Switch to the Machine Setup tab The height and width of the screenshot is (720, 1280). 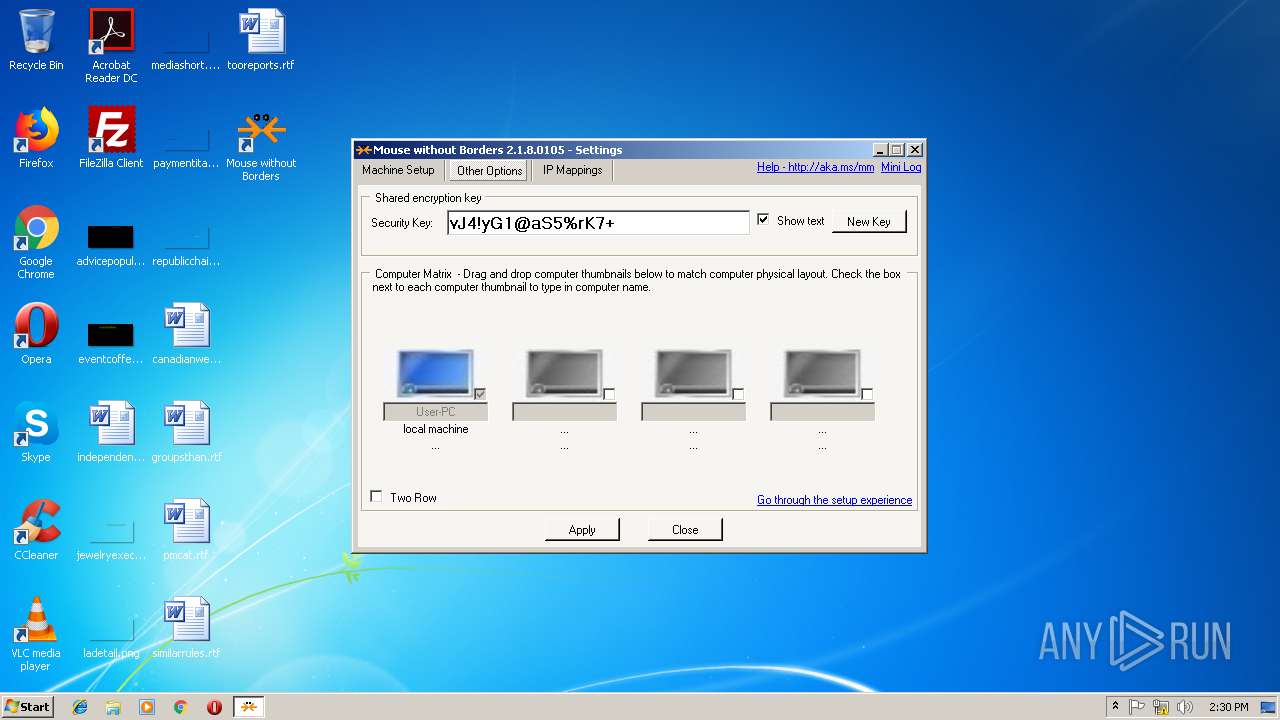click(x=398, y=170)
